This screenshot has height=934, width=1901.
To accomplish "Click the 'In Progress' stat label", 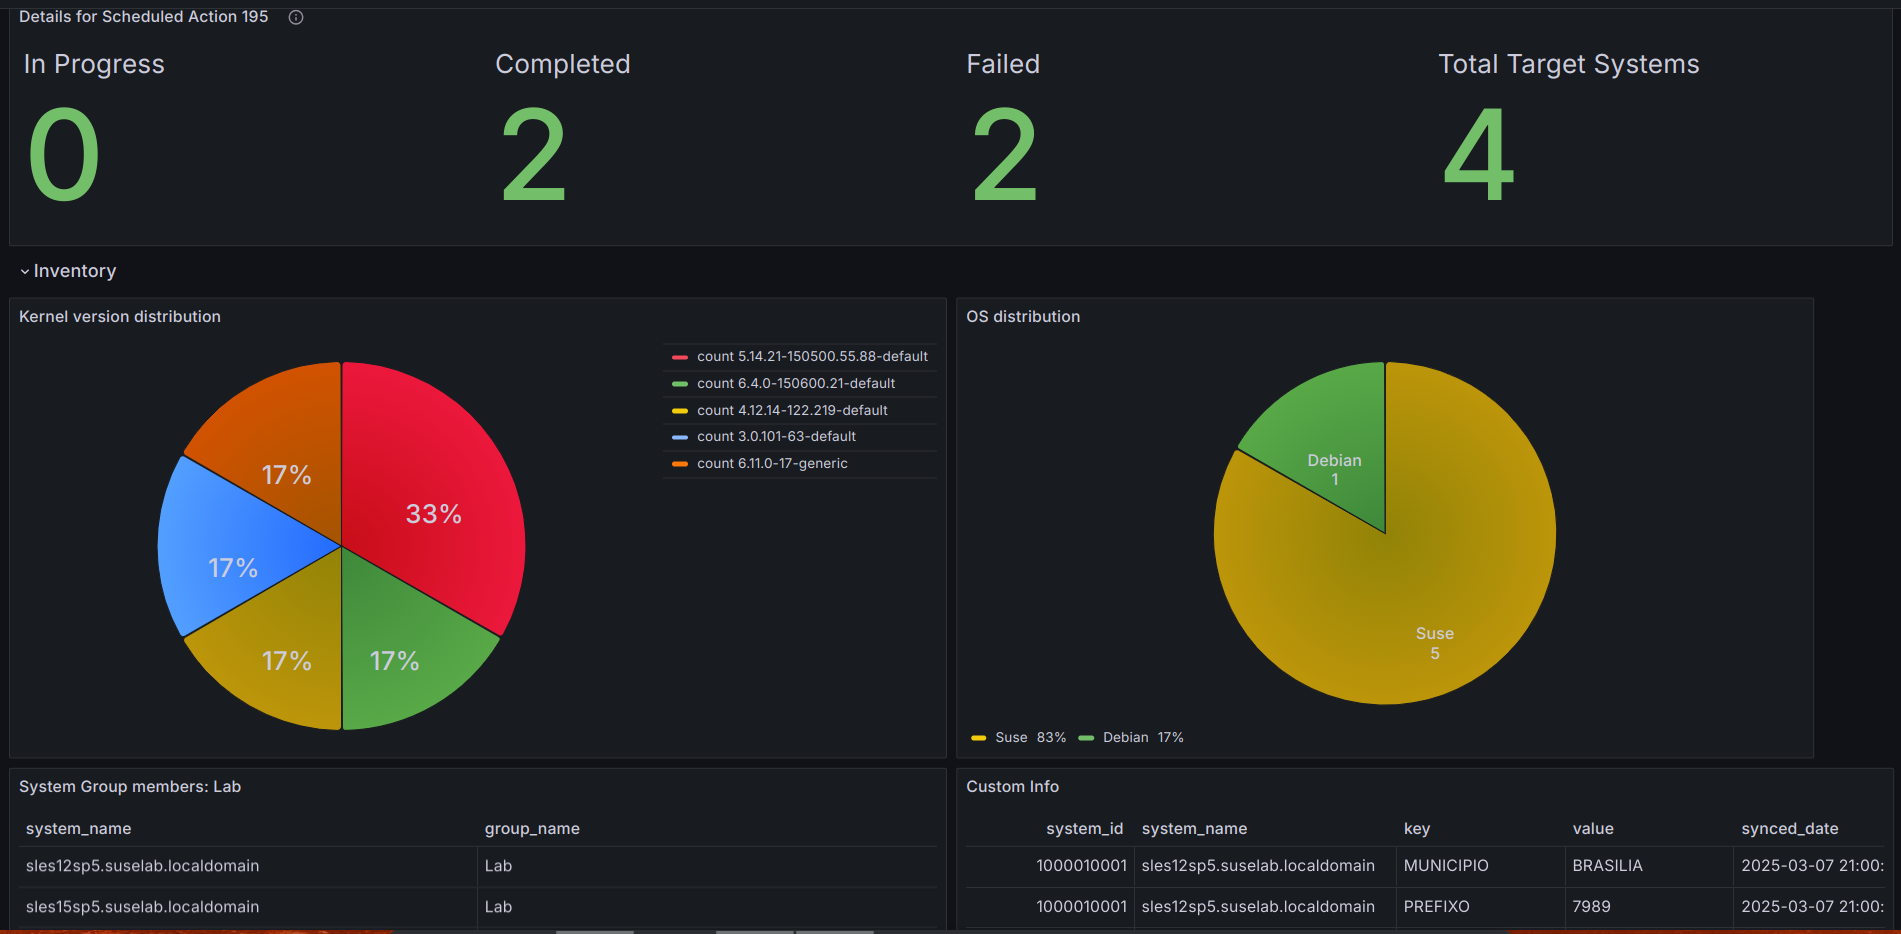I will pos(94,64).
